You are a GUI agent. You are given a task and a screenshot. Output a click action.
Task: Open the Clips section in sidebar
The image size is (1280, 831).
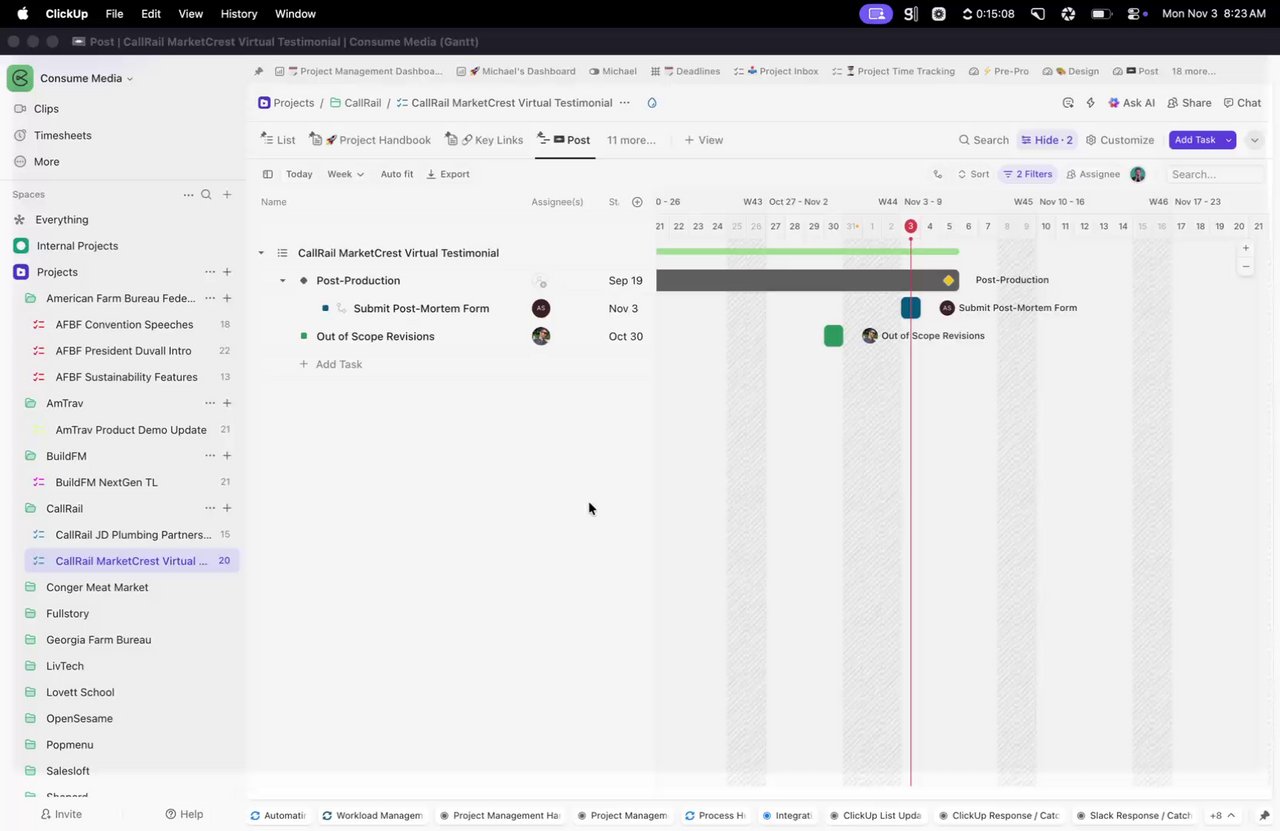[x=46, y=108]
